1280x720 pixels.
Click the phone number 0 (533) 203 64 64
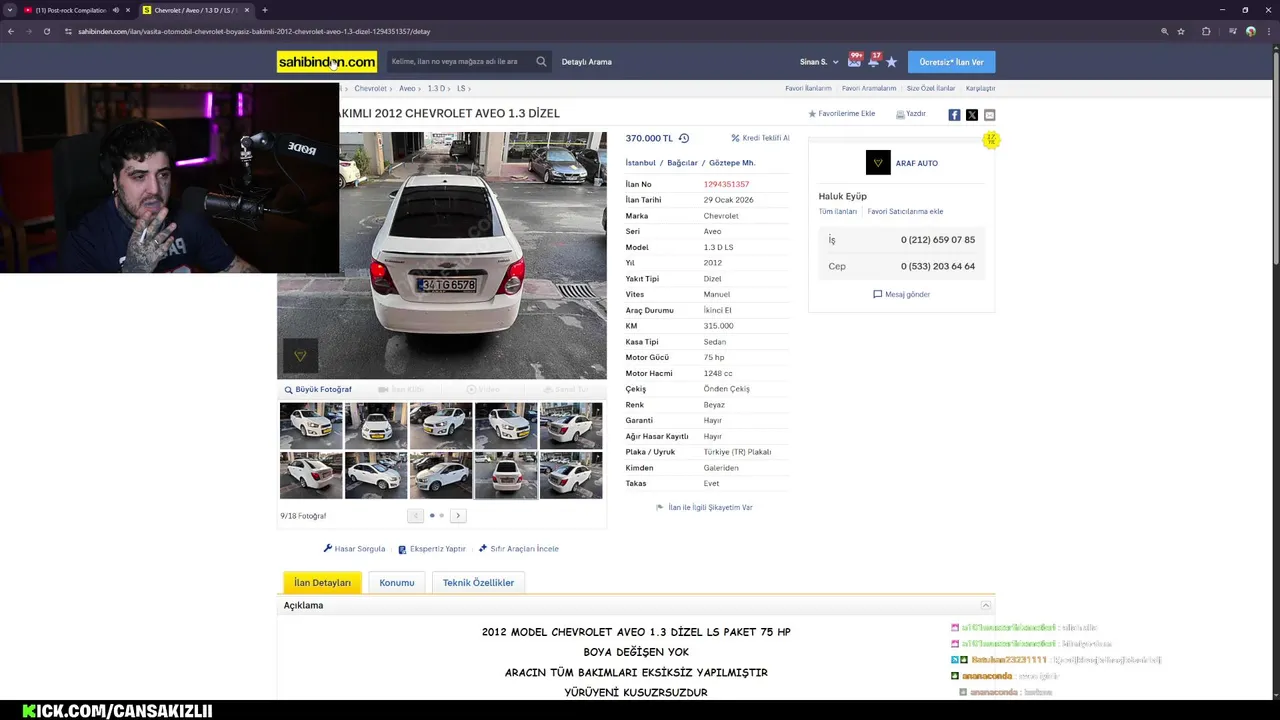pos(938,267)
